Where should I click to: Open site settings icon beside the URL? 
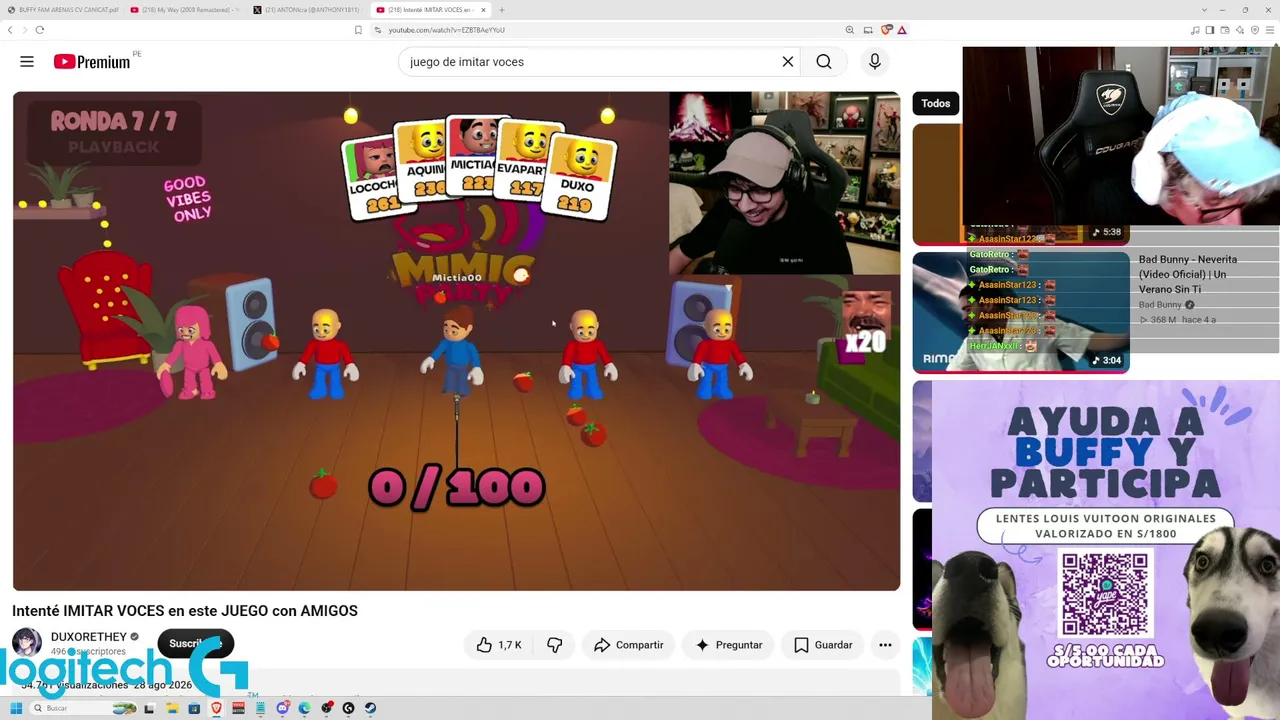(378, 30)
